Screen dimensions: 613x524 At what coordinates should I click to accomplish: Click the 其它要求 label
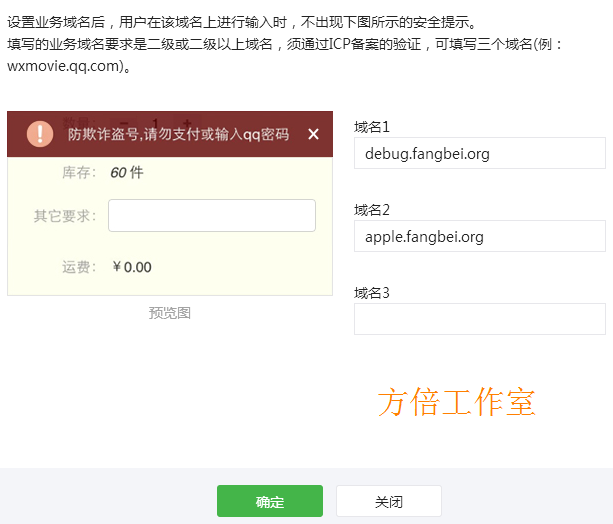pyautogui.click(x=64, y=215)
